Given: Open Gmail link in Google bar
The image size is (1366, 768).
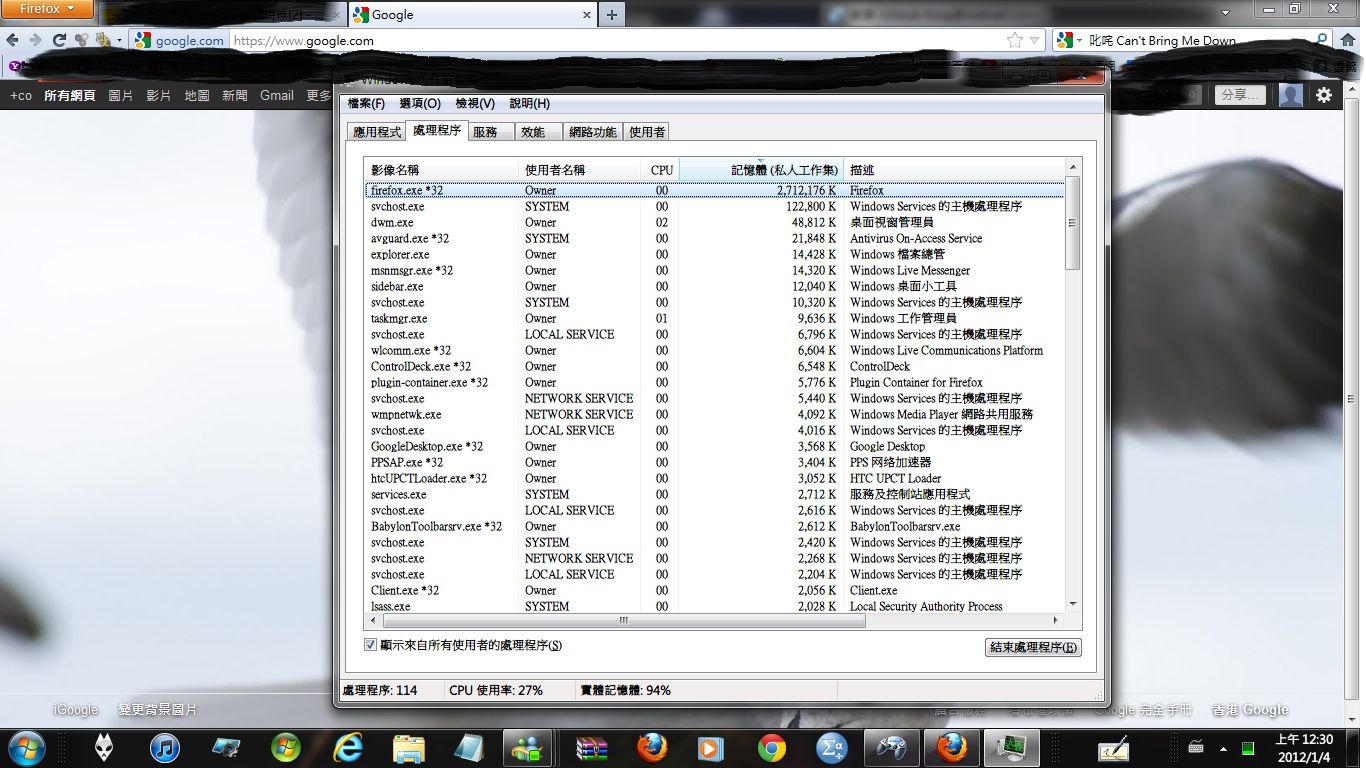Looking at the screenshot, I should coord(277,95).
